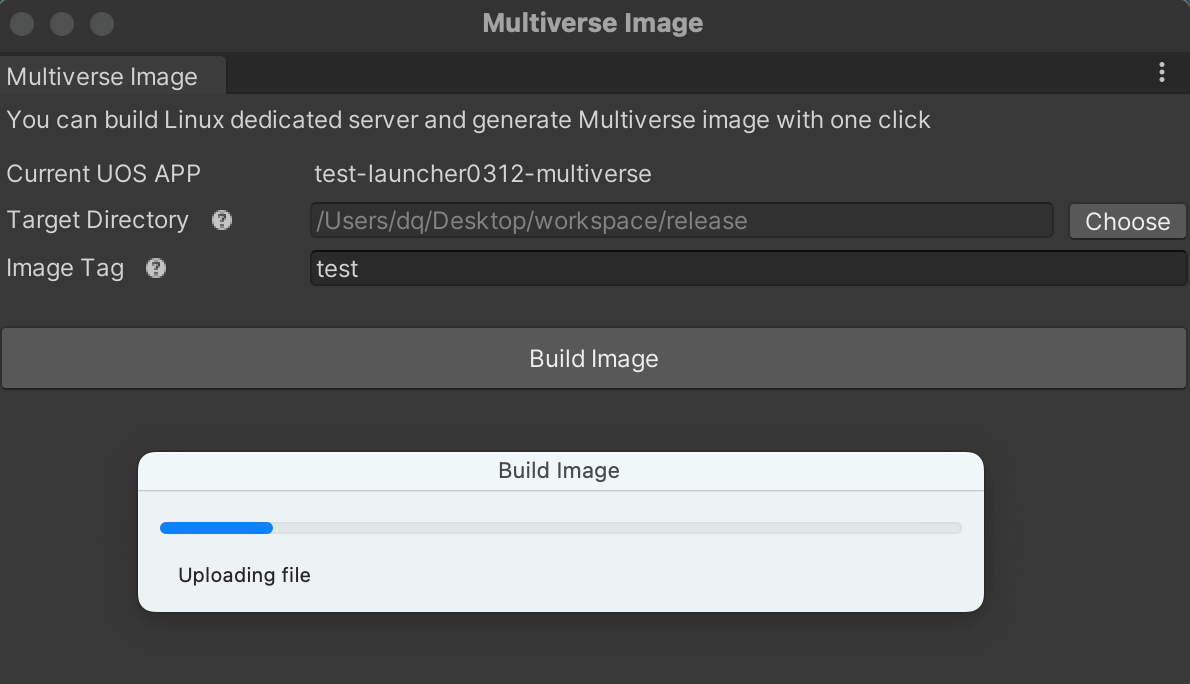Screen dimensions: 1190x684
Task: Click the large Build Image button
Action: coord(594,359)
